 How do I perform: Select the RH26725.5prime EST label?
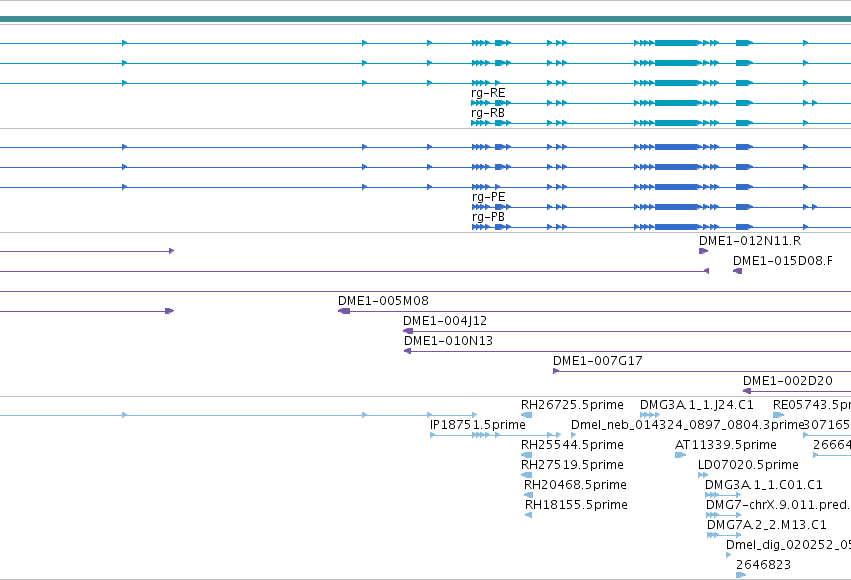(x=572, y=405)
